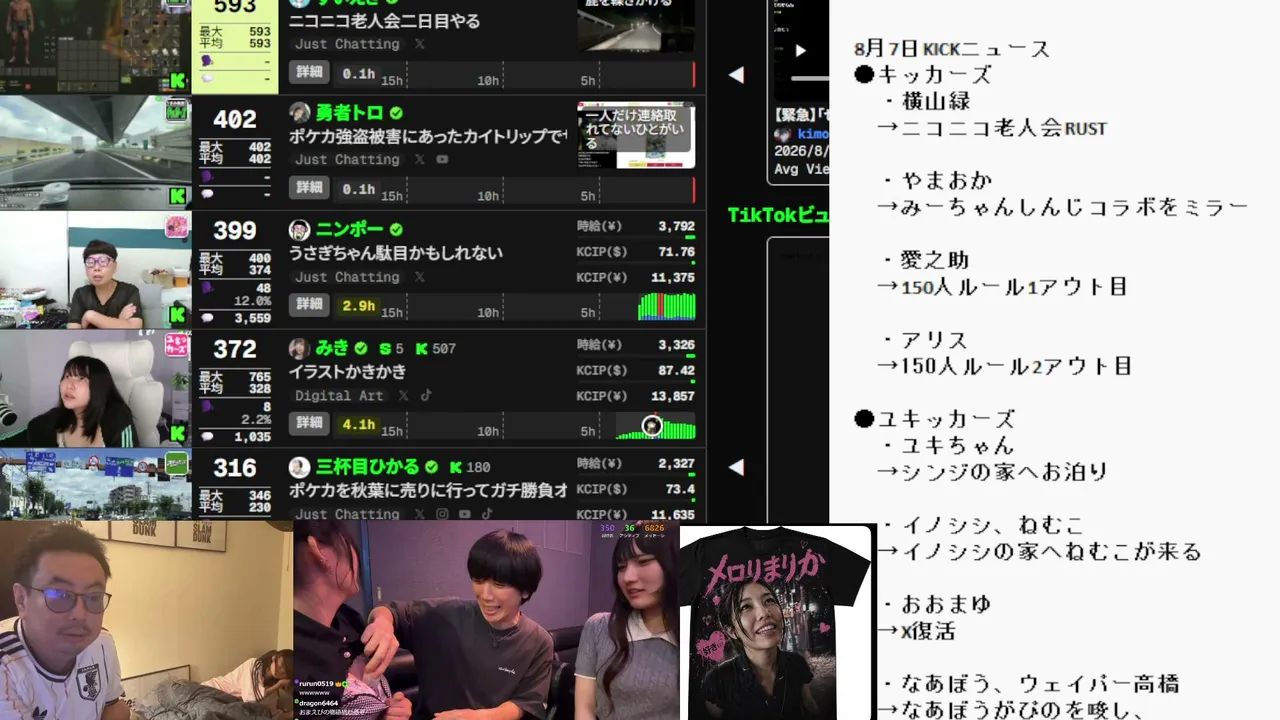Click the verified badge next to みき
Screen dimensions: 1280x720
362,348
